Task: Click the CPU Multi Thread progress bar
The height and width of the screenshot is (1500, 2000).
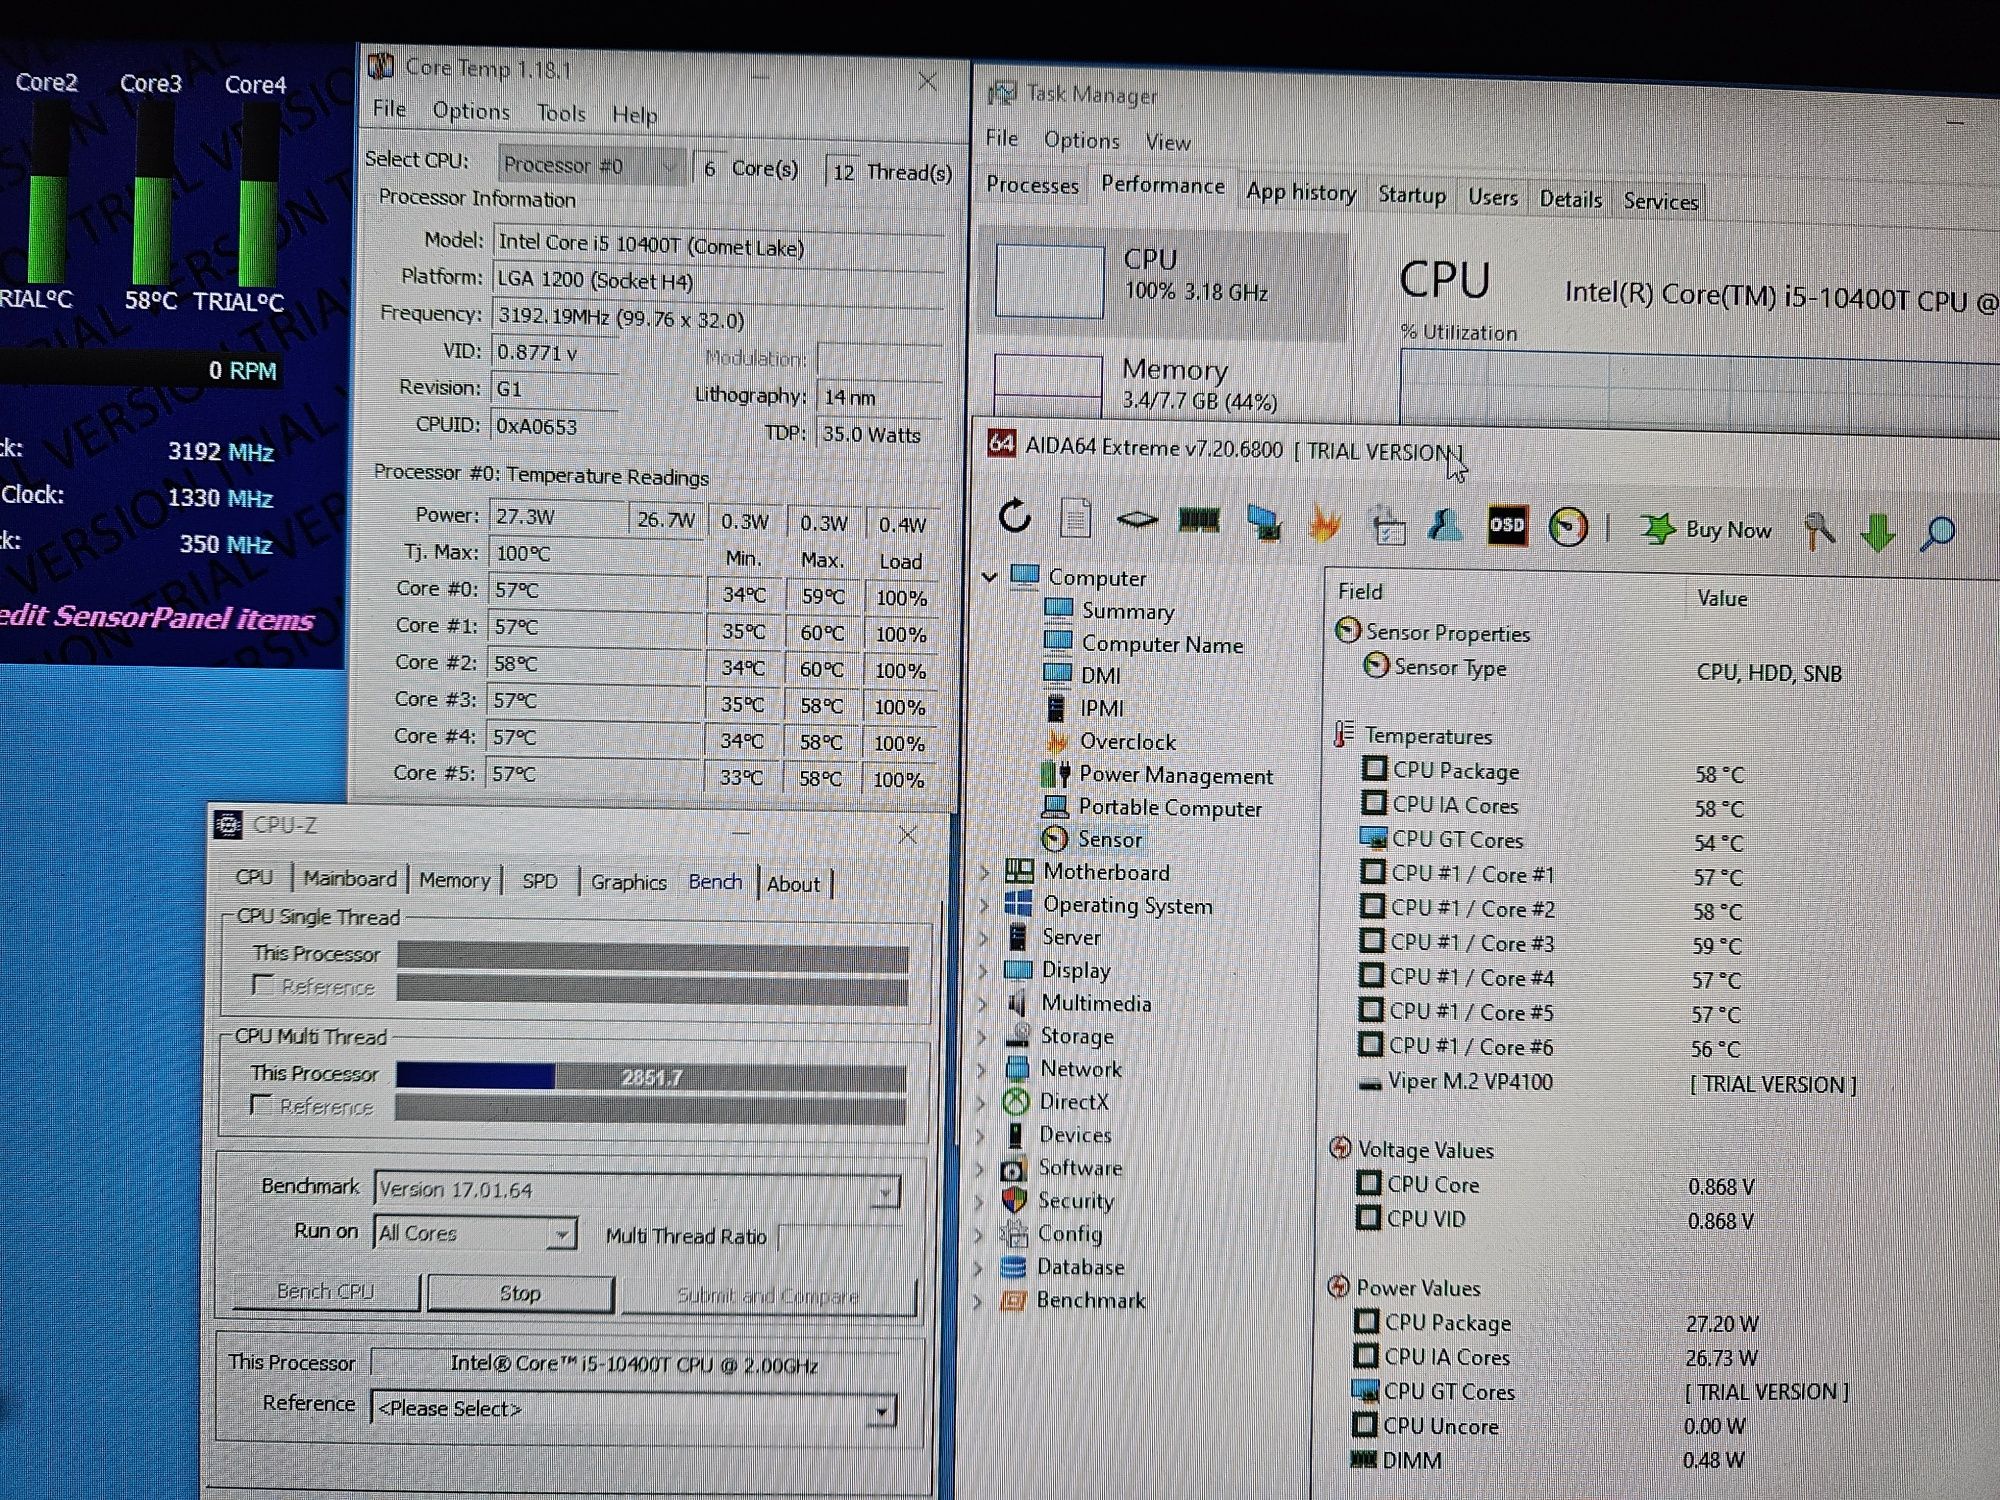Action: click(x=651, y=1077)
